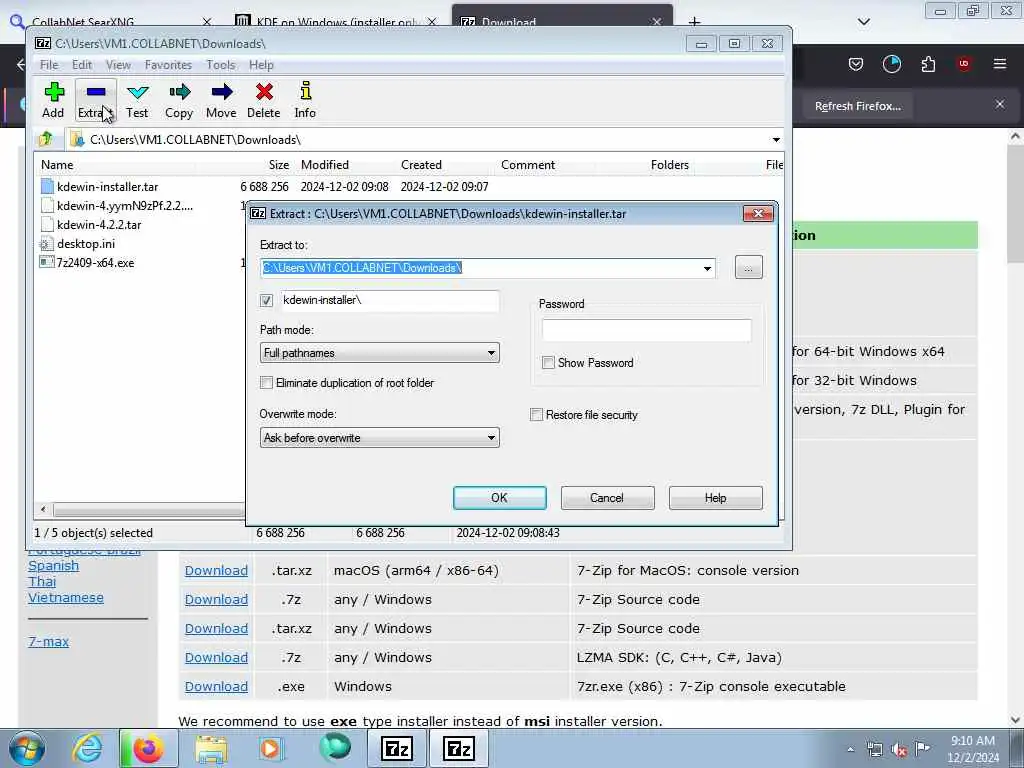The image size is (1024, 768).
Task: Select kdewin-4.2.2.tar in file list
Action: (x=99, y=225)
